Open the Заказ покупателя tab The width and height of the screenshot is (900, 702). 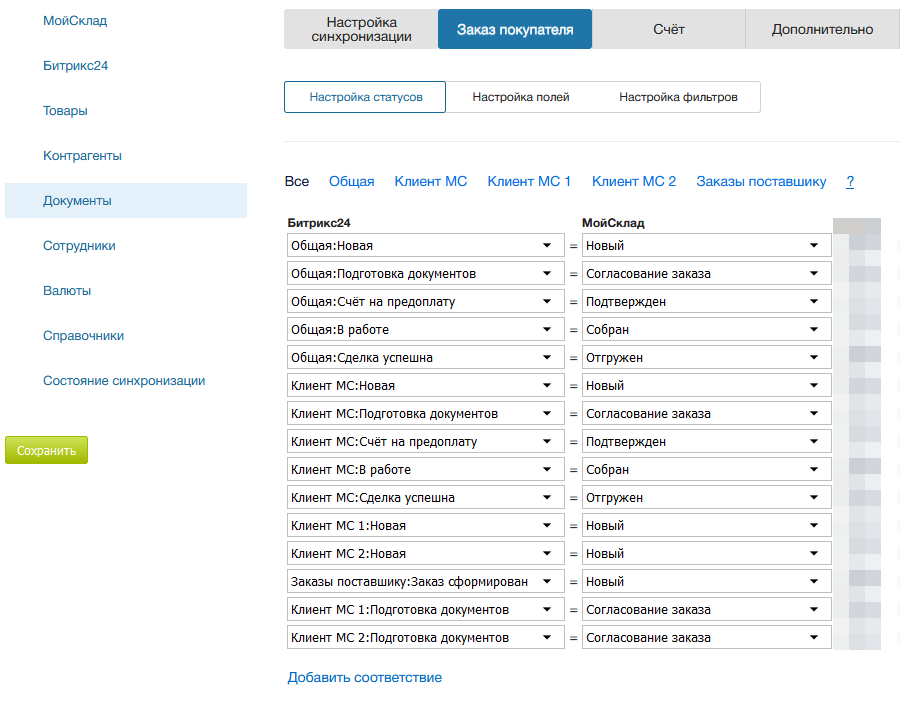tap(515, 30)
